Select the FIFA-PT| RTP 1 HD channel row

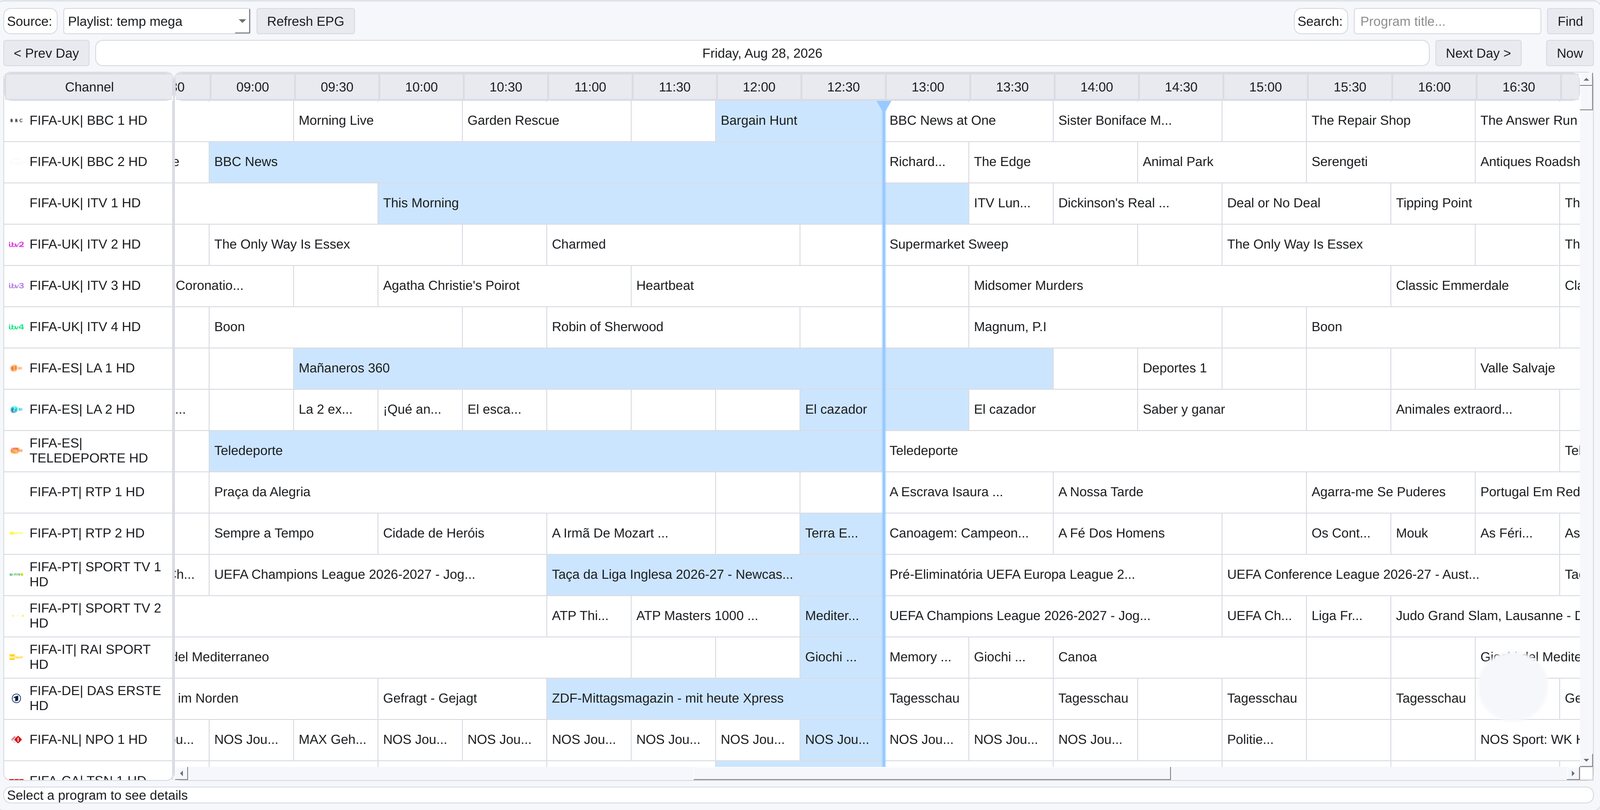pos(89,492)
